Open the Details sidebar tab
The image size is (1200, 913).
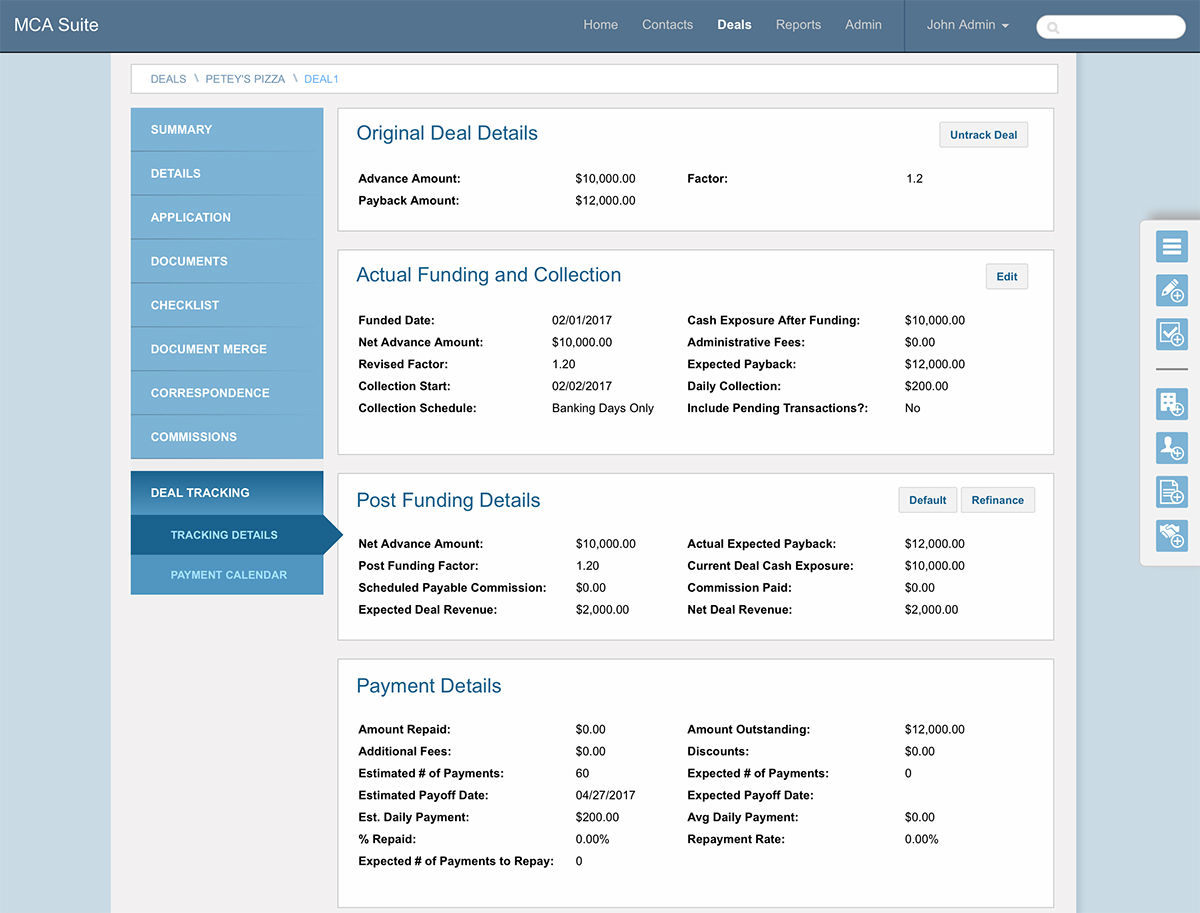[227, 174]
